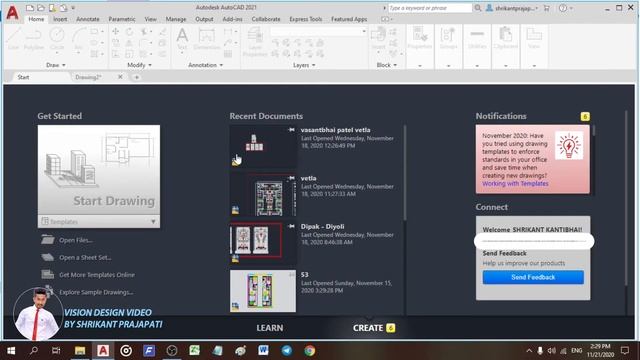
Task: Select the Line tool in Draw panel
Action: [13, 38]
